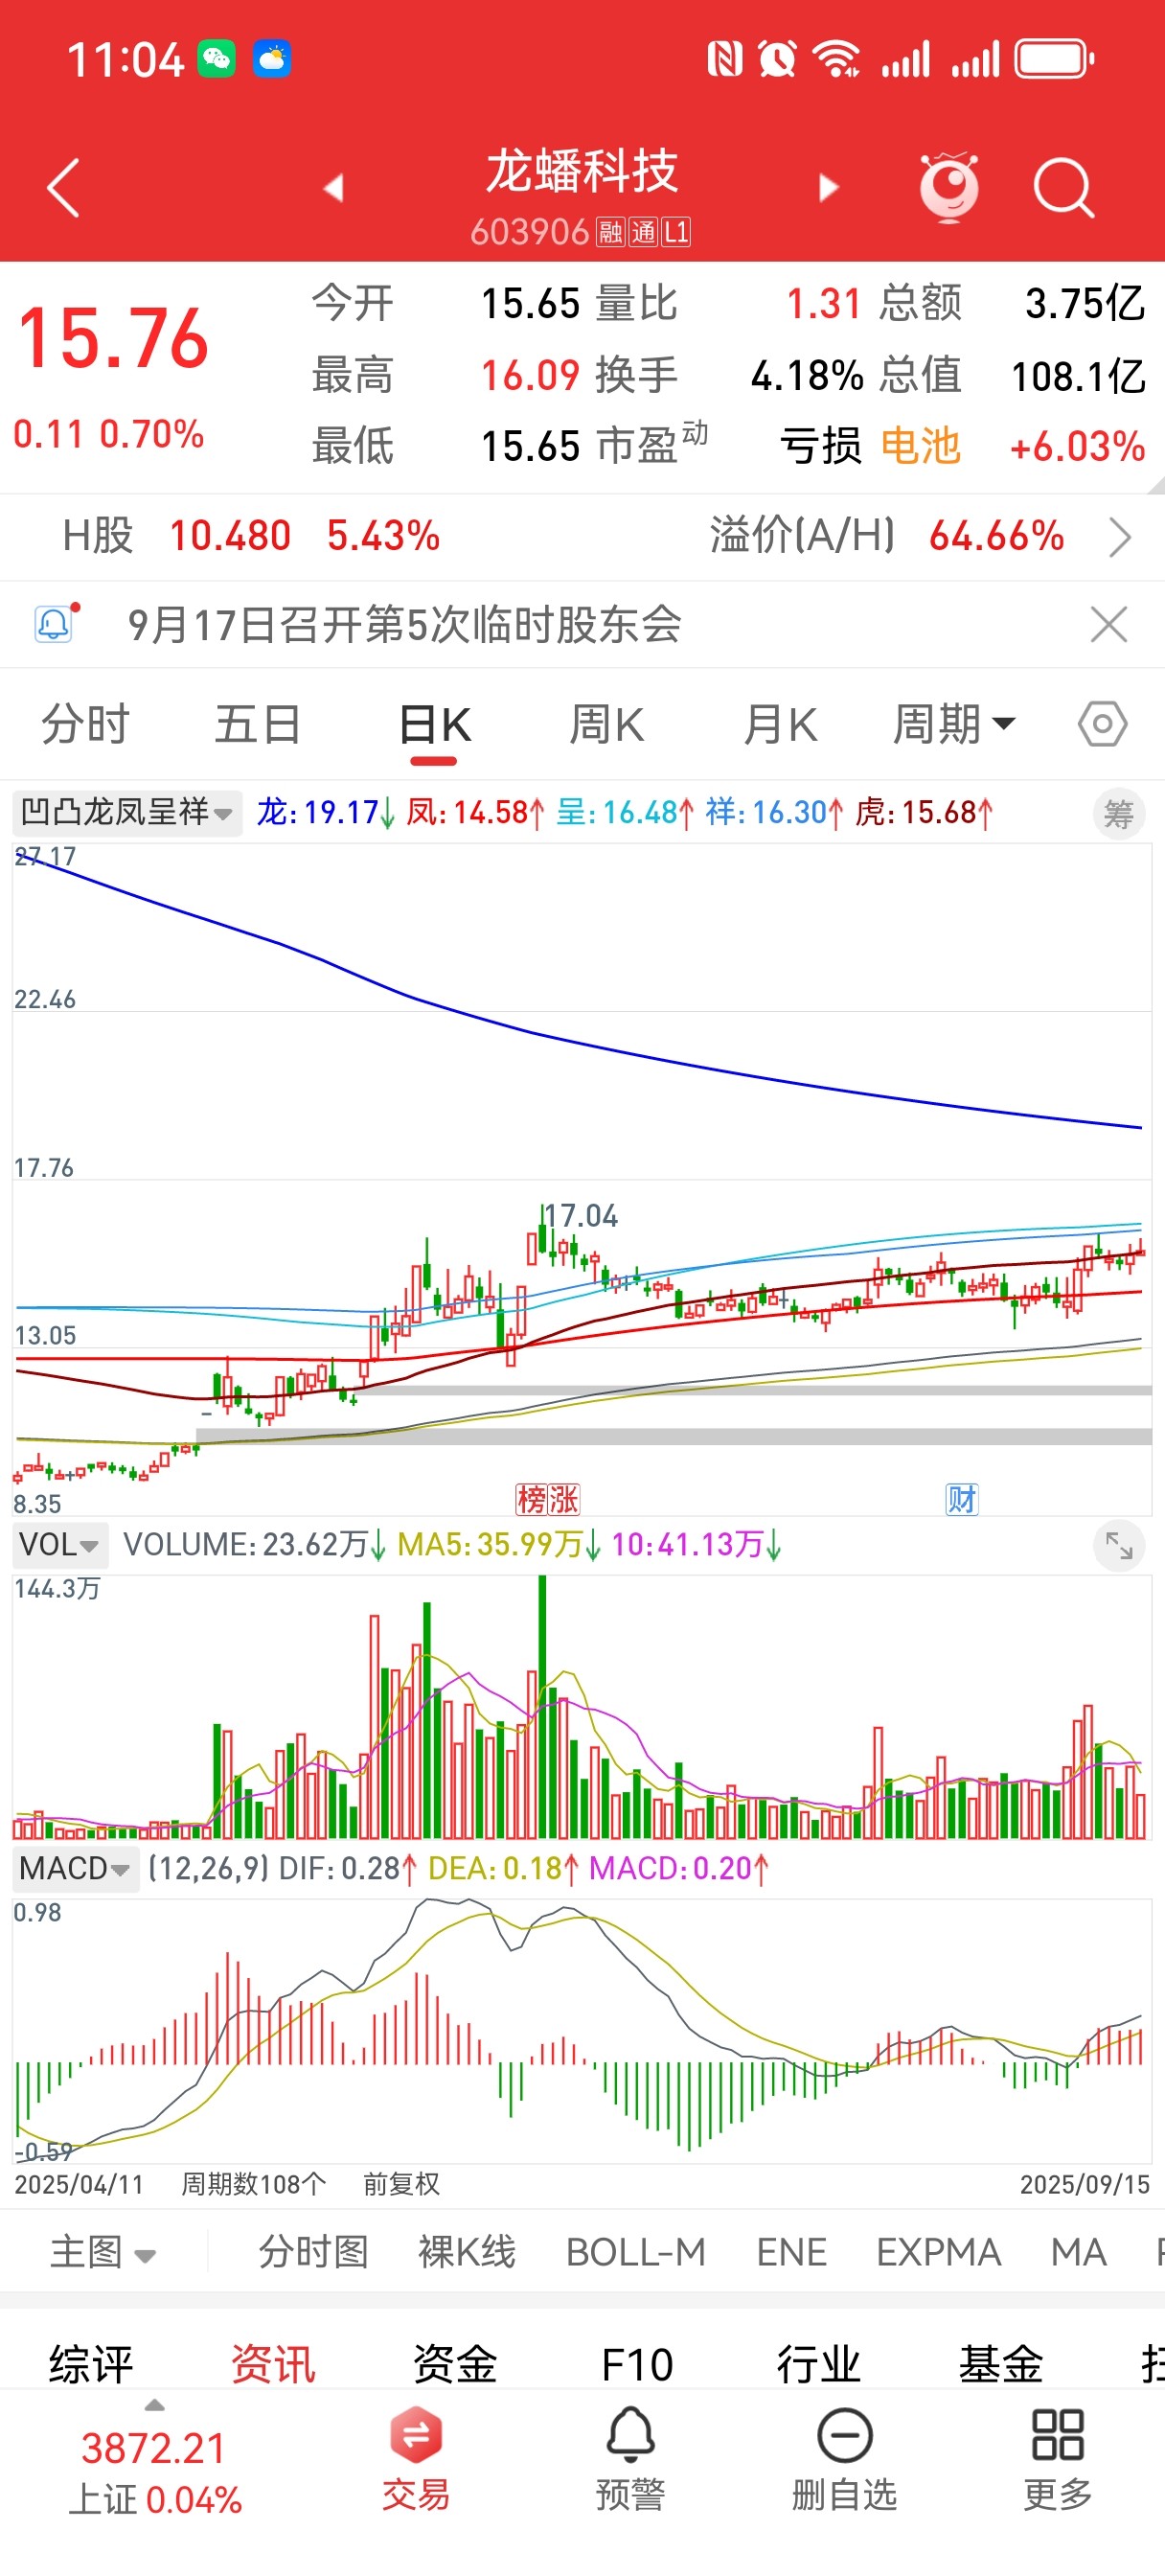Tap the 9月17日召开第5次临时股东会 notice
This screenshot has width=1165, height=2576.
(x=405, y=625)
